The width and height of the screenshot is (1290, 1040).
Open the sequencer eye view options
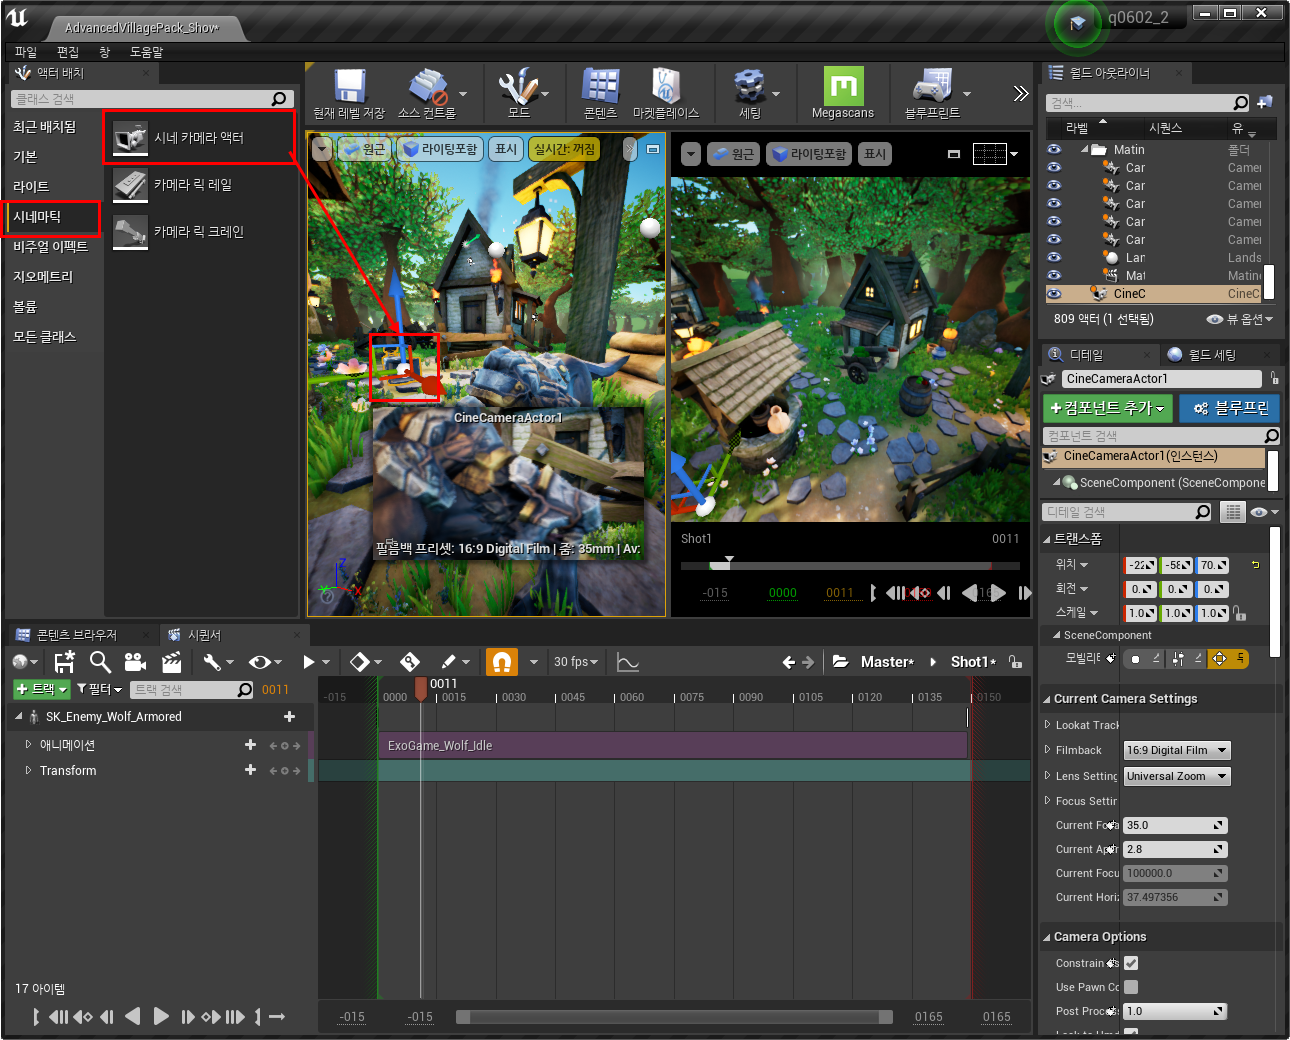pyautogui.click(x=265, y=661)
